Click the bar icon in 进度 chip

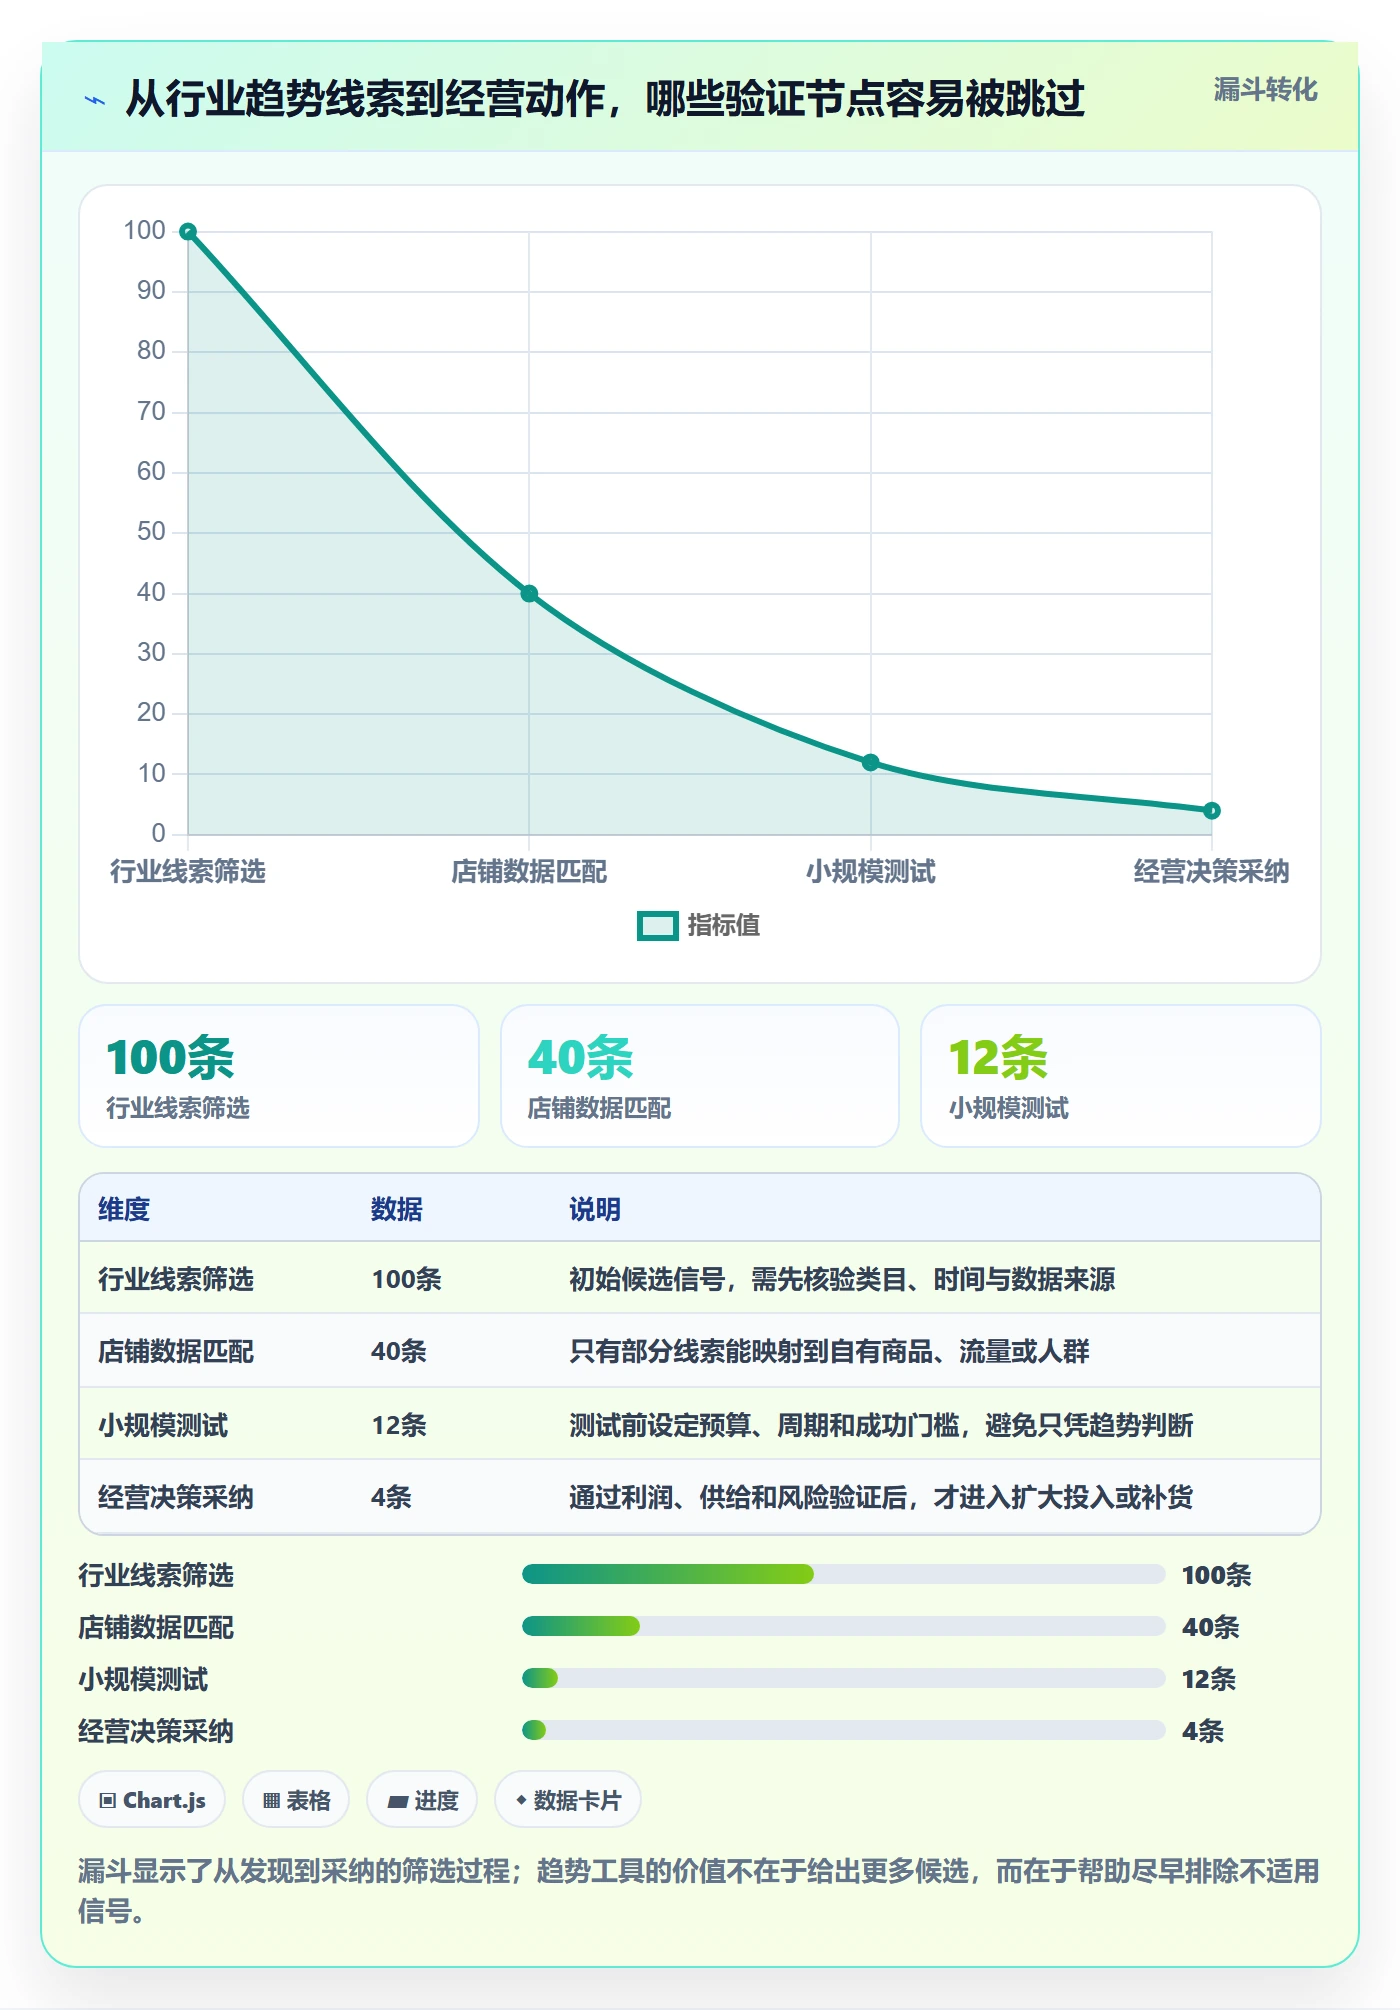(x=398, y=1802)
